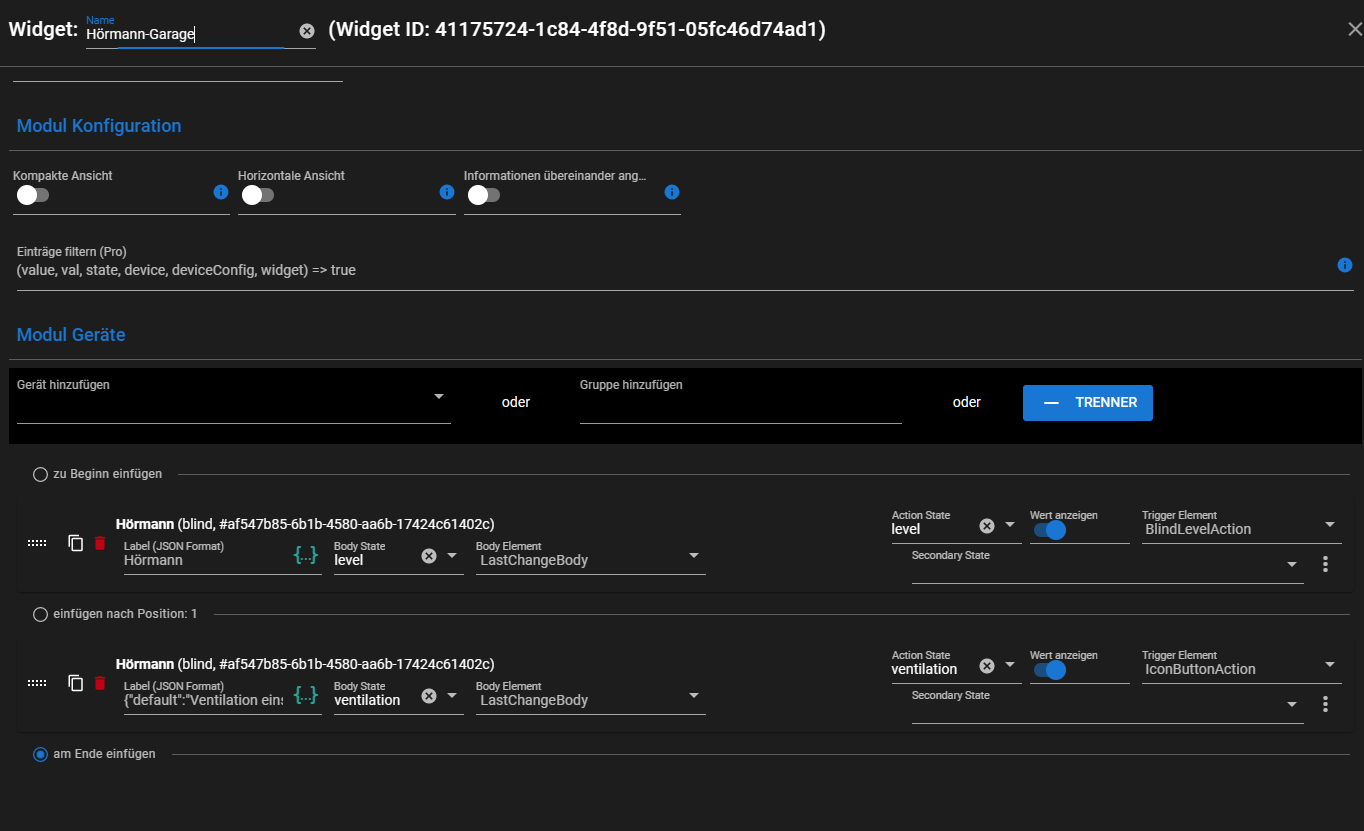Expand Action State dropdown for ventilation

pos(1009,666)
